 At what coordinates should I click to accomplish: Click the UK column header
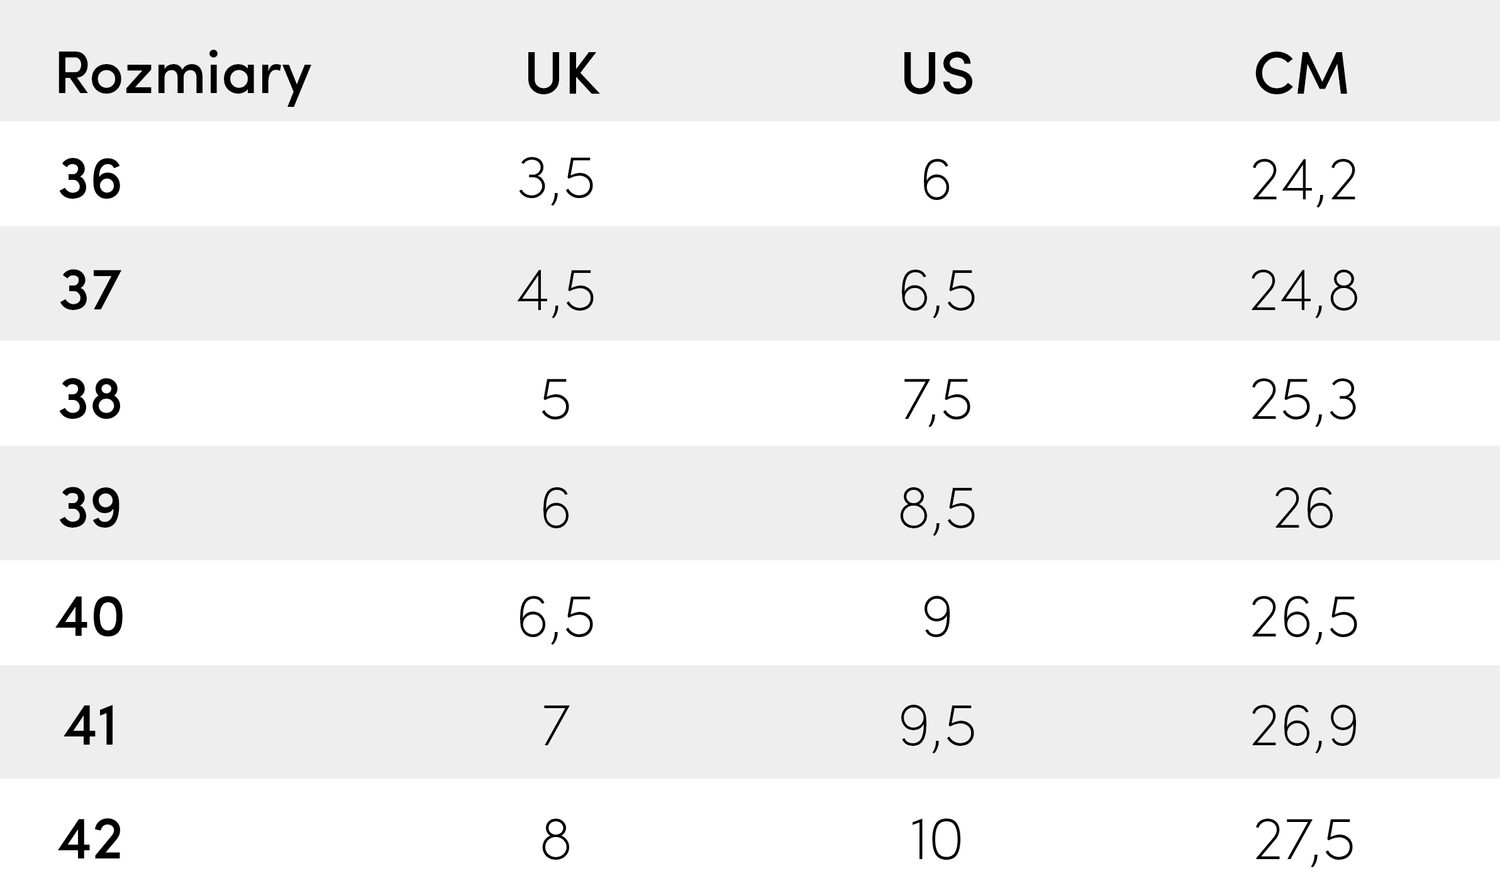tap(562, 74)
